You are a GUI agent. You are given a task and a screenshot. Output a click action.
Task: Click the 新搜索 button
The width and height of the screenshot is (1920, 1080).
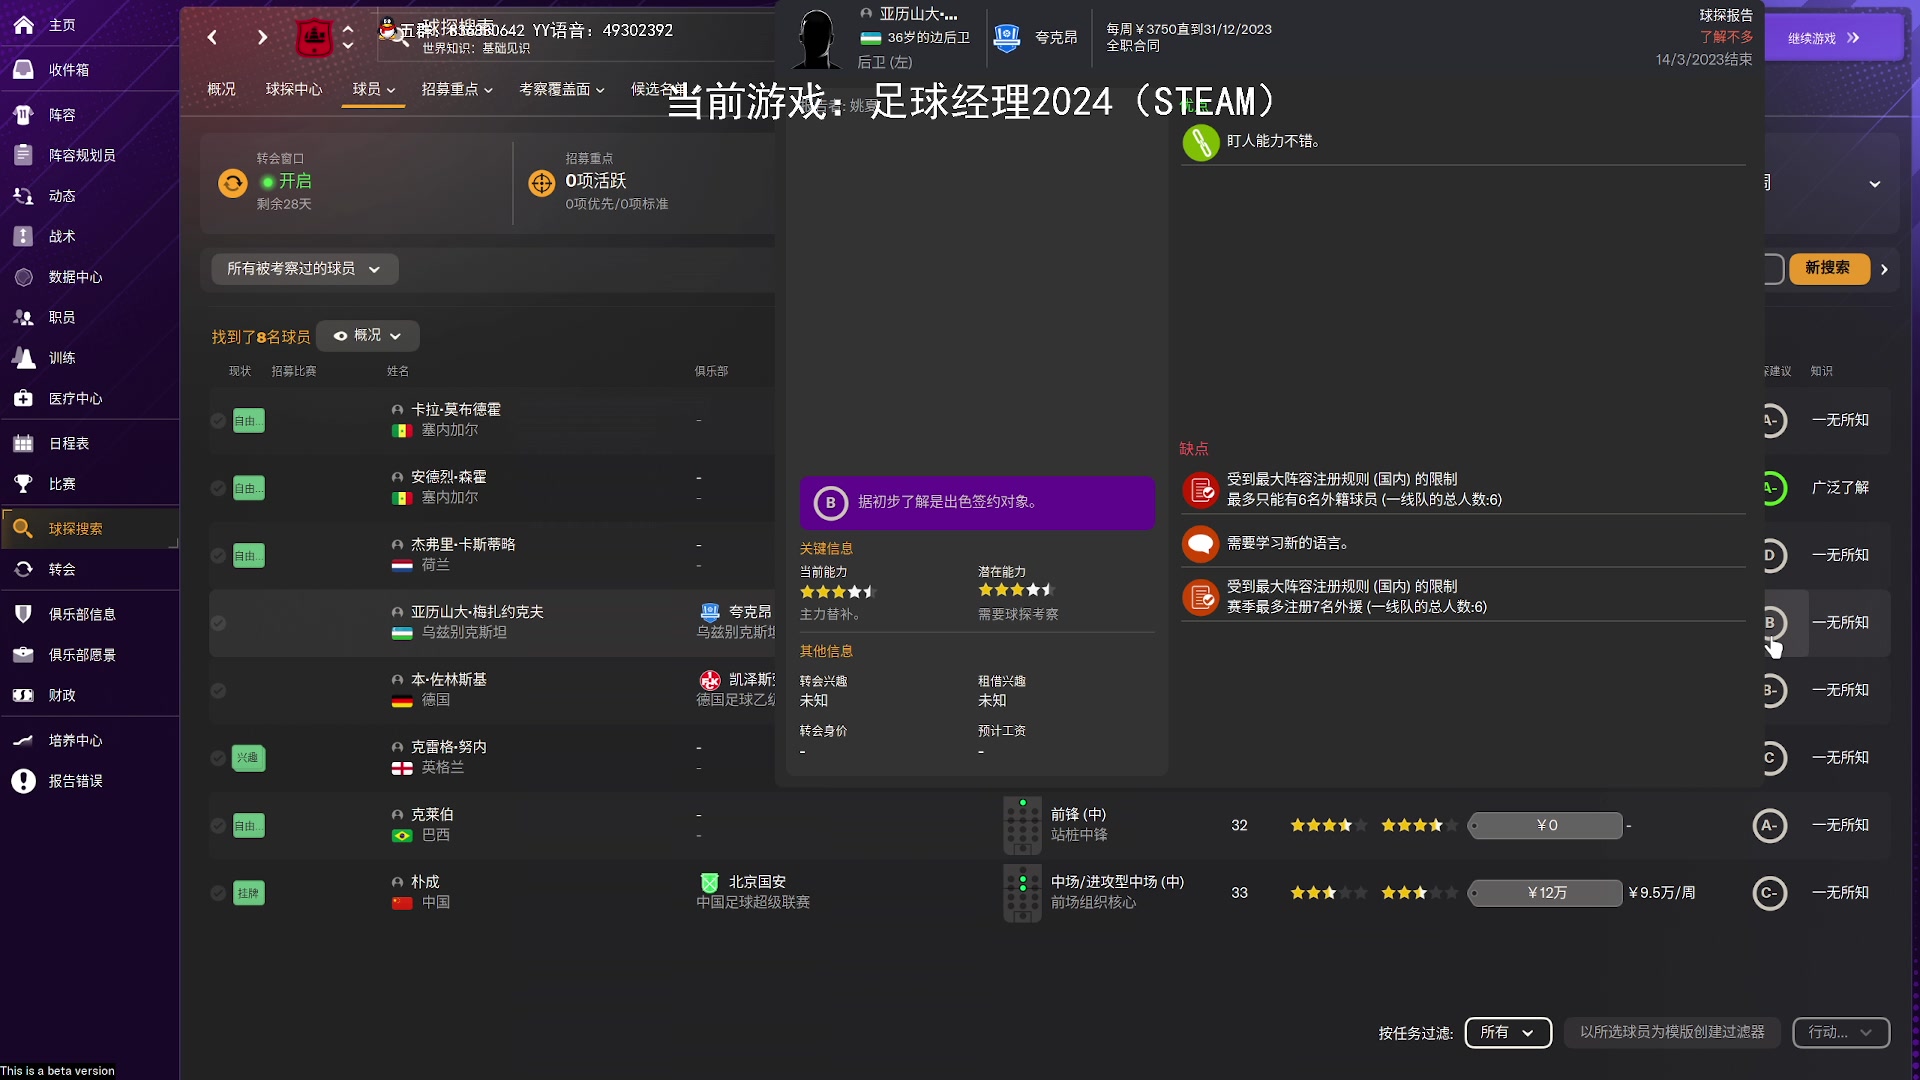click(1830, 269)
